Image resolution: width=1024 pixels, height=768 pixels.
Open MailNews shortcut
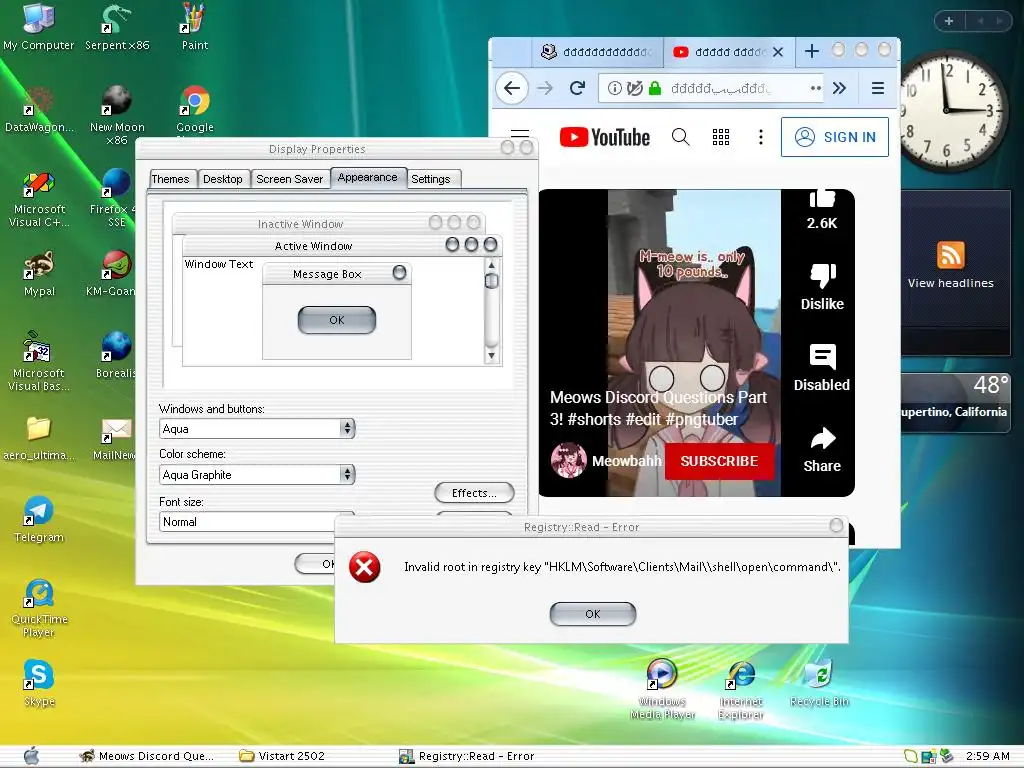click(x=116, y=438)
